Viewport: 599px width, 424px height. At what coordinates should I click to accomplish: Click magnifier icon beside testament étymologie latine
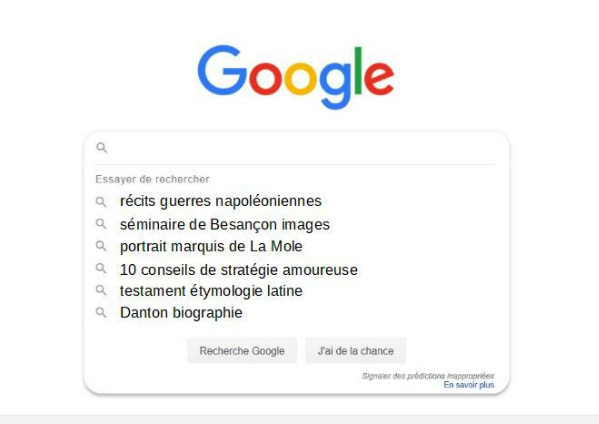pyautogui.click(x=101, y=290)
